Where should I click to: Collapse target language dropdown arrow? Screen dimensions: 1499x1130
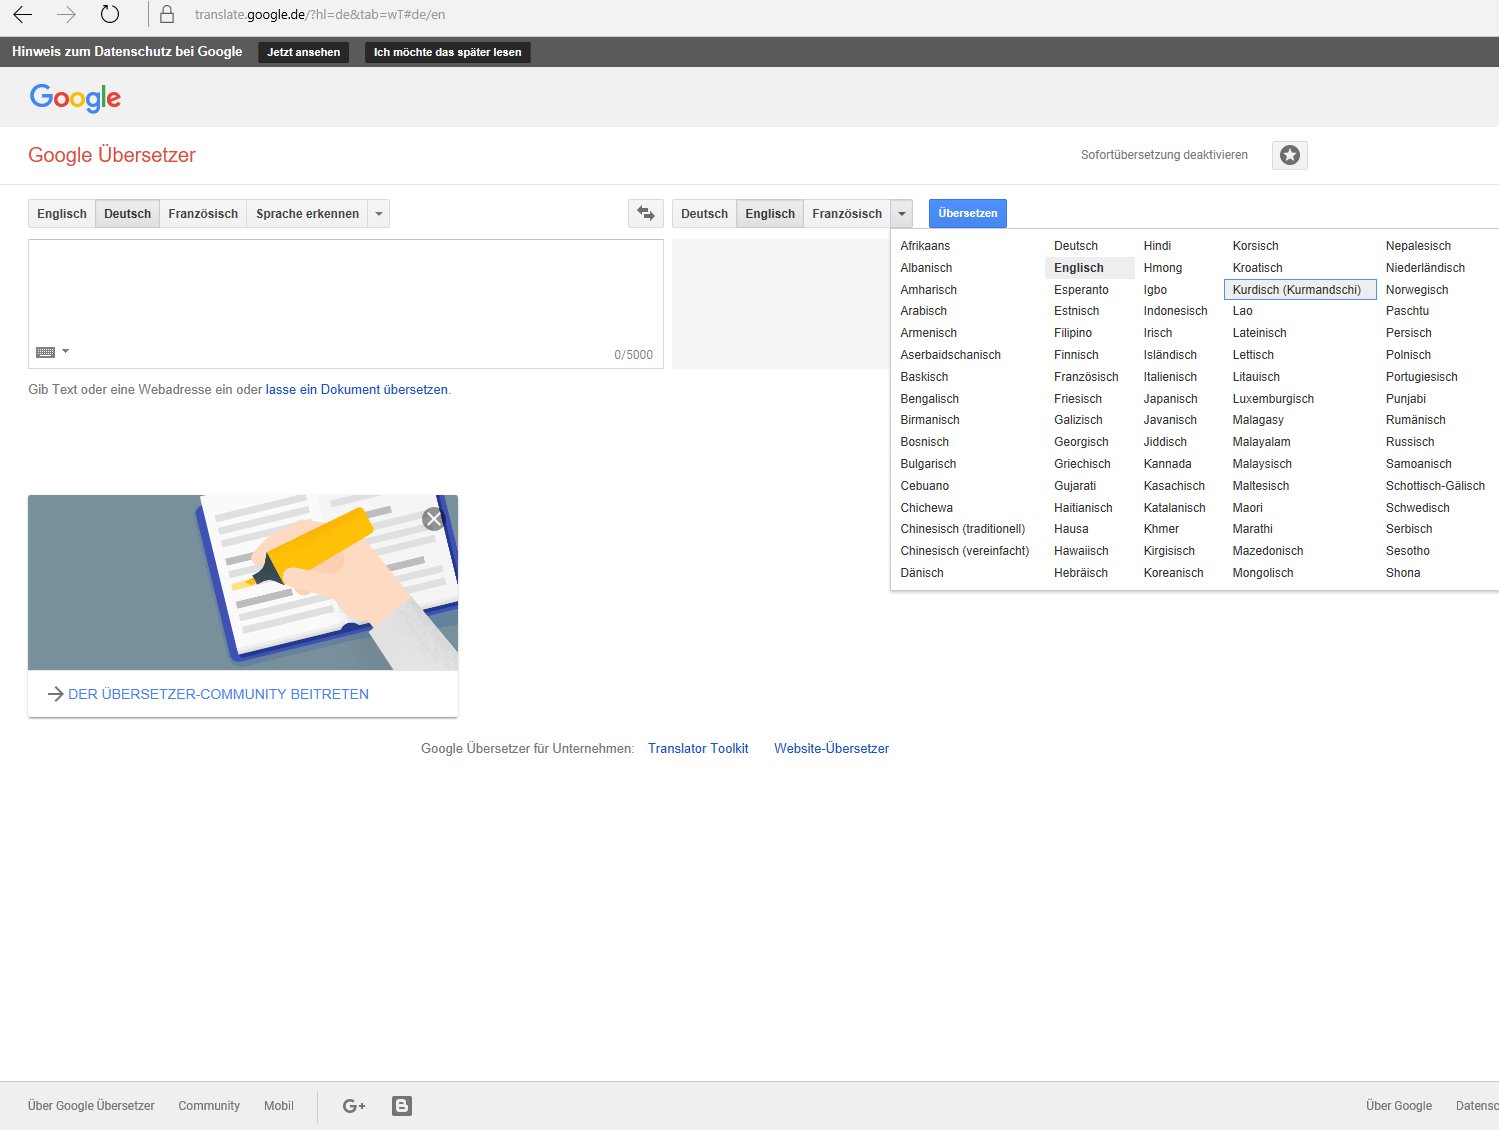click(x=902, y=214)
